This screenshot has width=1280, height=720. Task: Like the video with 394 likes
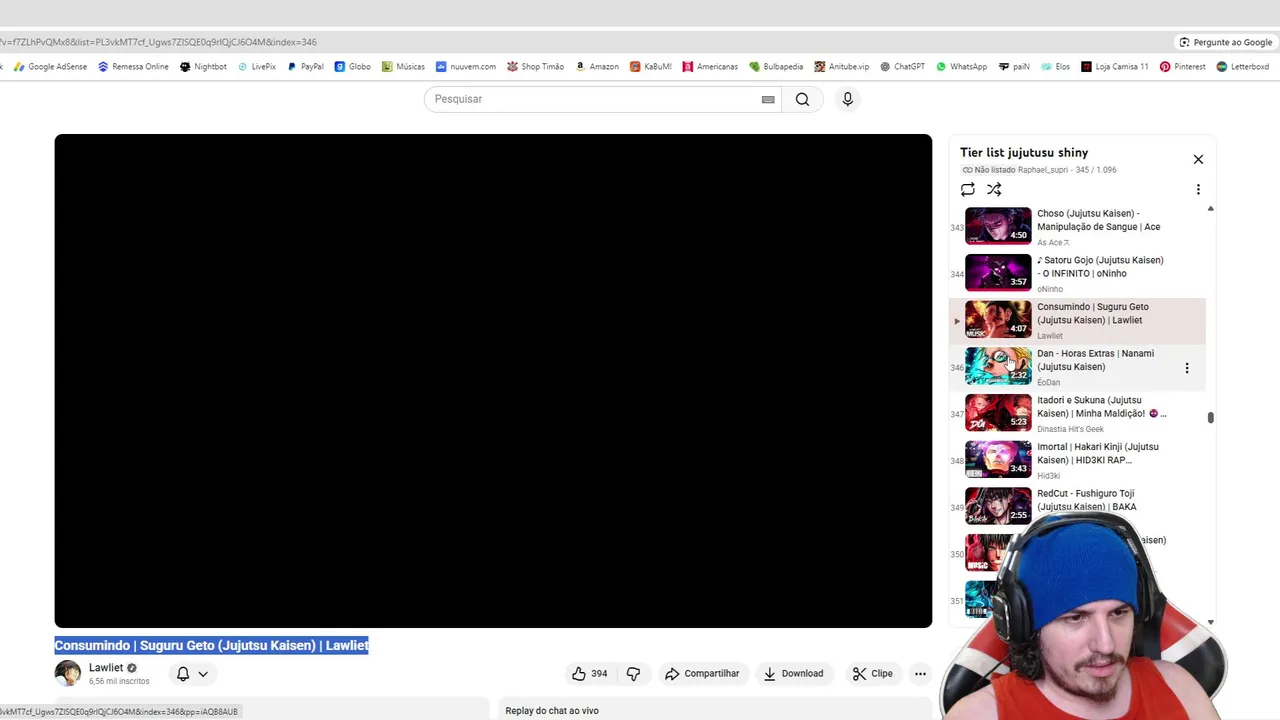589,674
